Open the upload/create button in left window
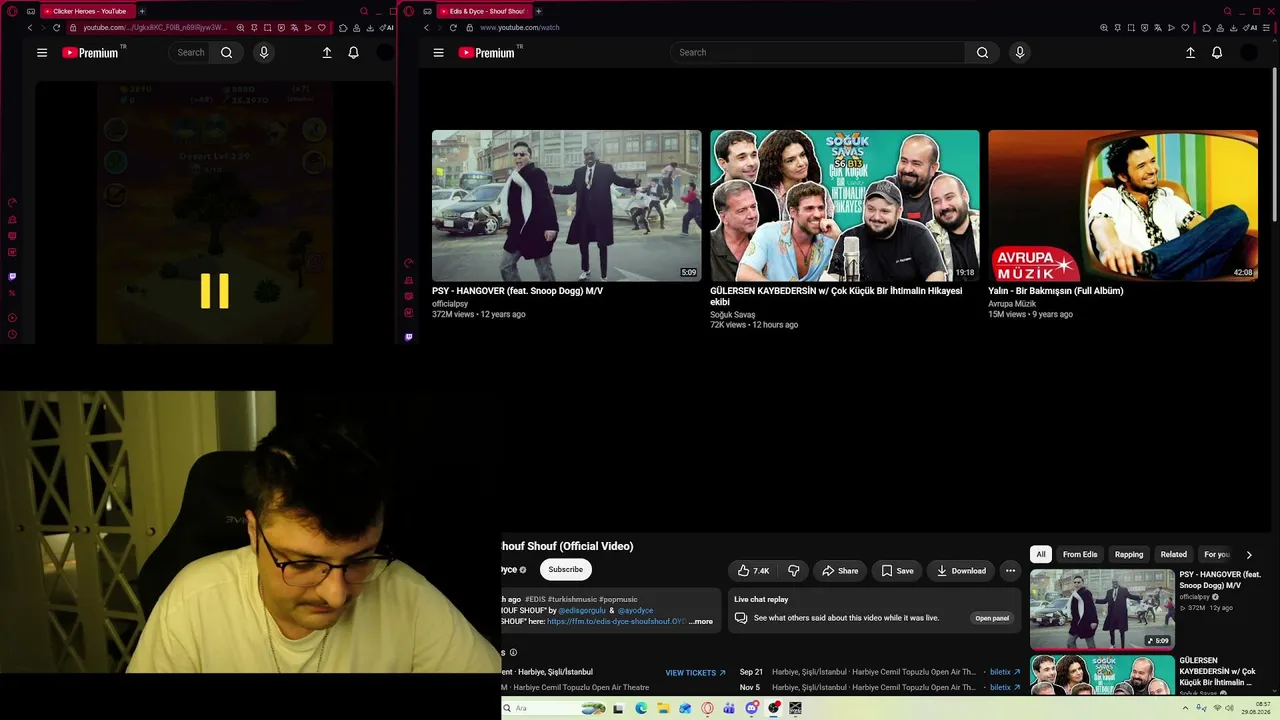Image resolution: width=1280 pixels, height=720 pixels. [327, 53]
